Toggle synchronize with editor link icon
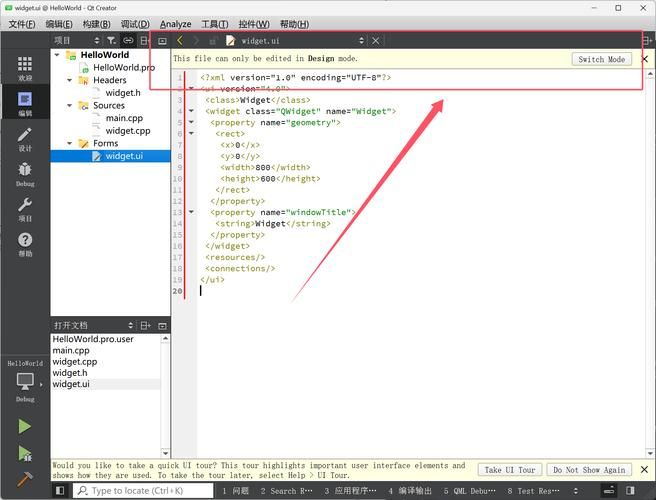Screen dimensions: 656x500 point(128,41)
